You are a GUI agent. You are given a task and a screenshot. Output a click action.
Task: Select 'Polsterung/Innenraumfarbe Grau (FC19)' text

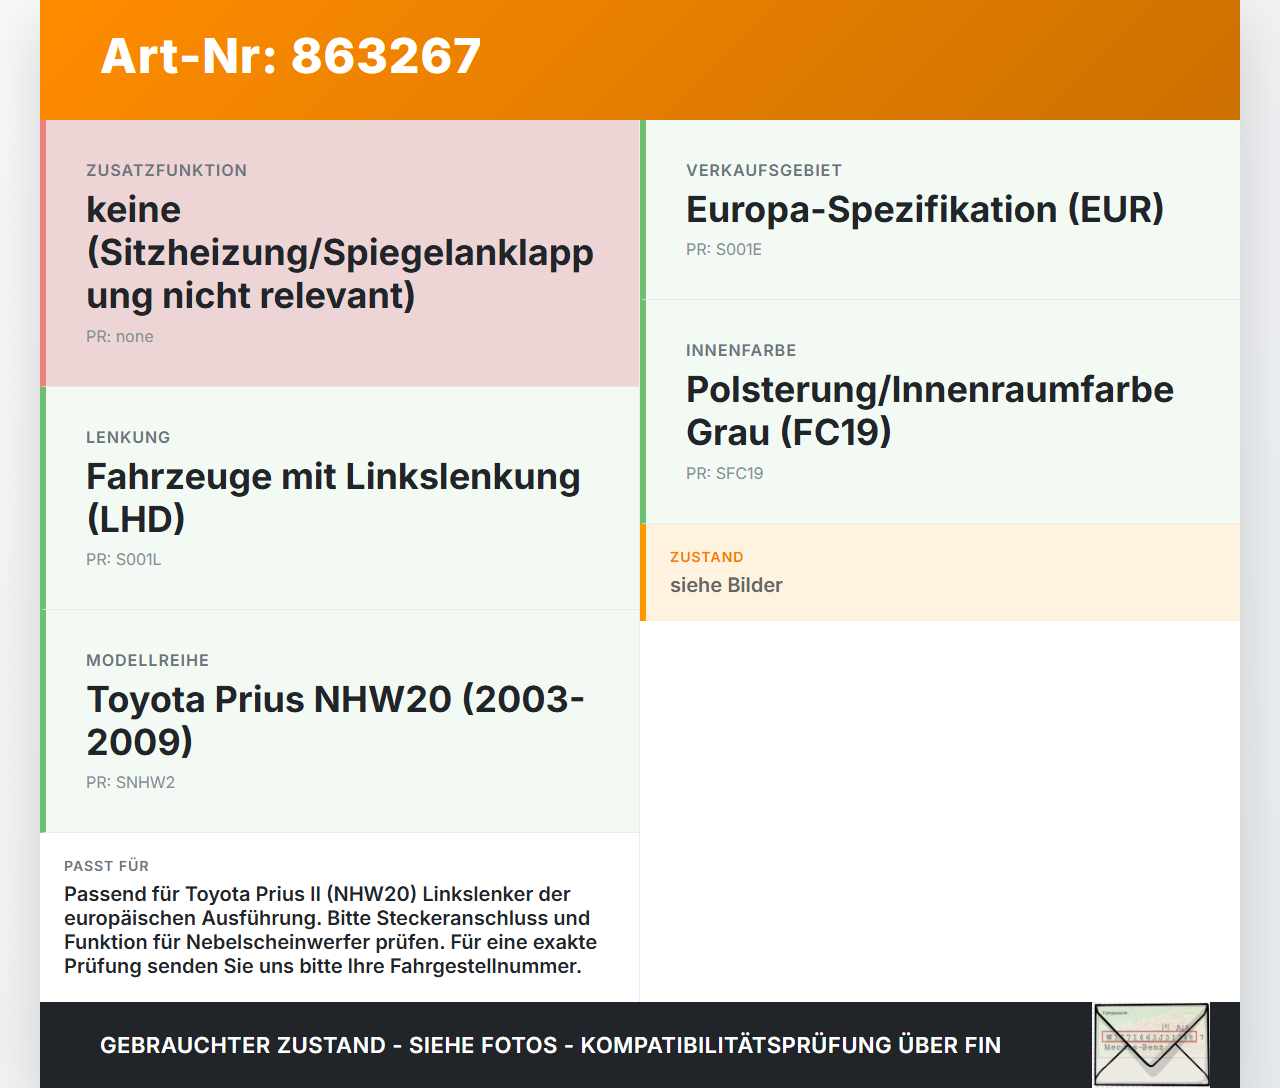coord(930,410)
